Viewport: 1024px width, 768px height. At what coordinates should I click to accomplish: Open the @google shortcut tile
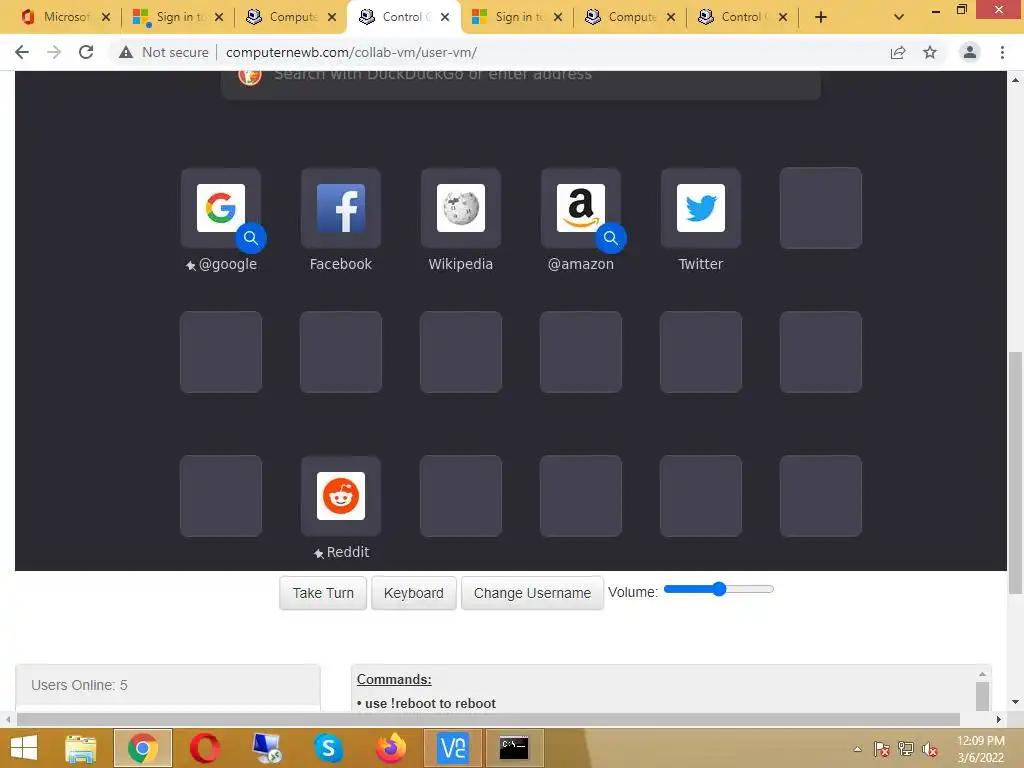[x=221, y=208]
